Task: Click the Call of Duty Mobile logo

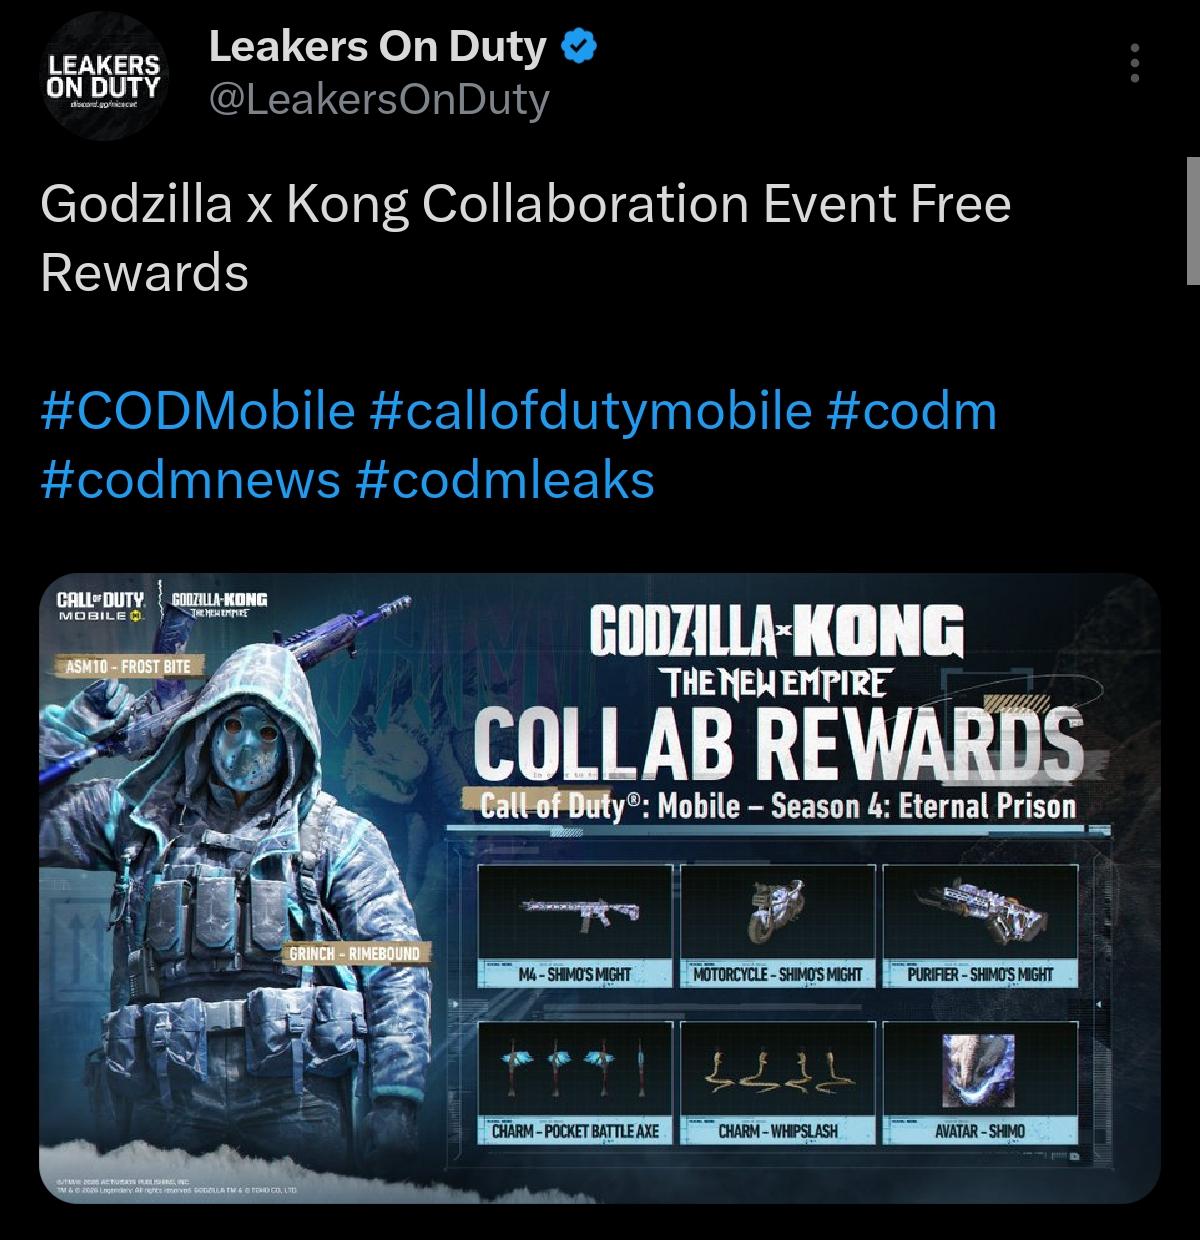Action: point(103,607)
